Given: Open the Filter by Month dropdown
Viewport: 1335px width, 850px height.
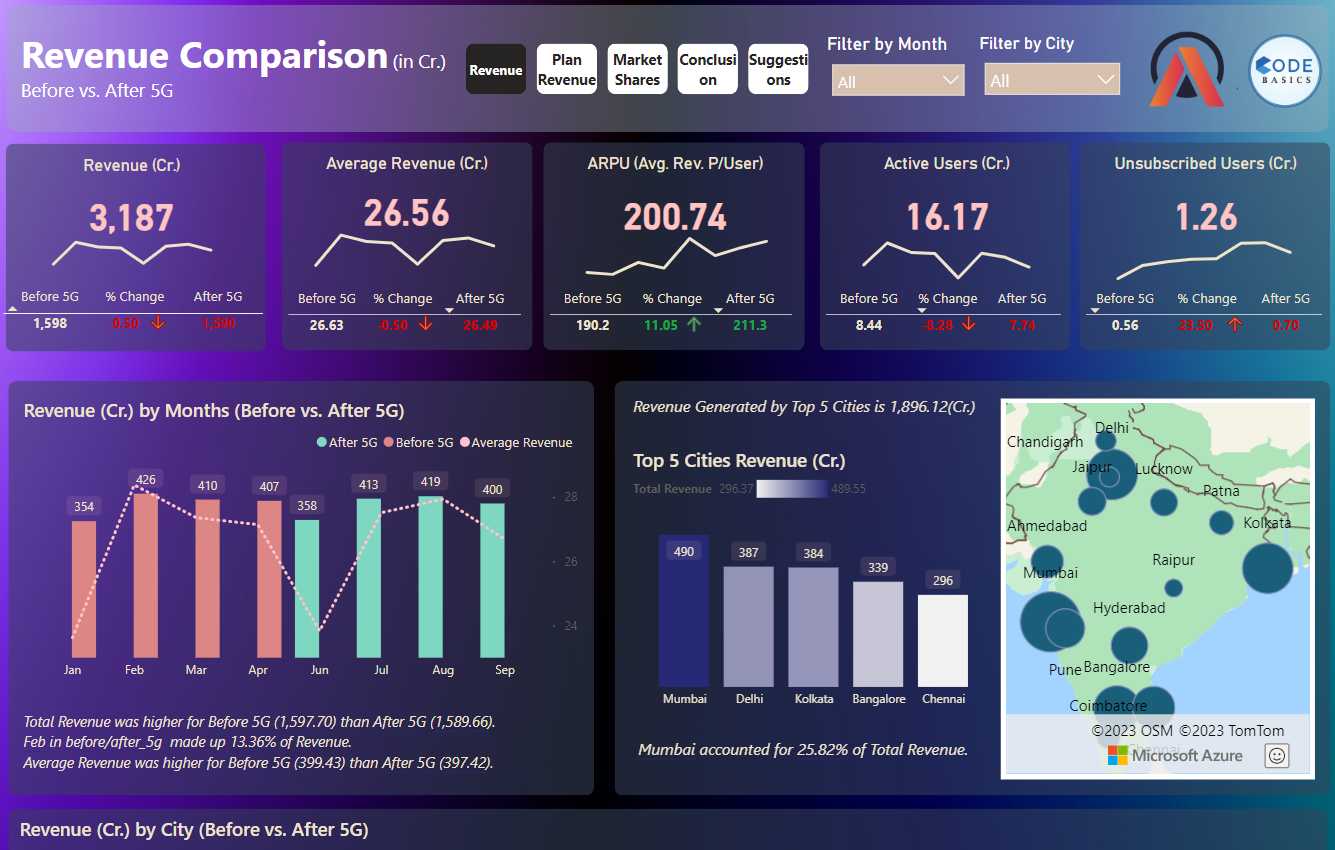Looking at the screenshot, I should [x=897, y=81].
